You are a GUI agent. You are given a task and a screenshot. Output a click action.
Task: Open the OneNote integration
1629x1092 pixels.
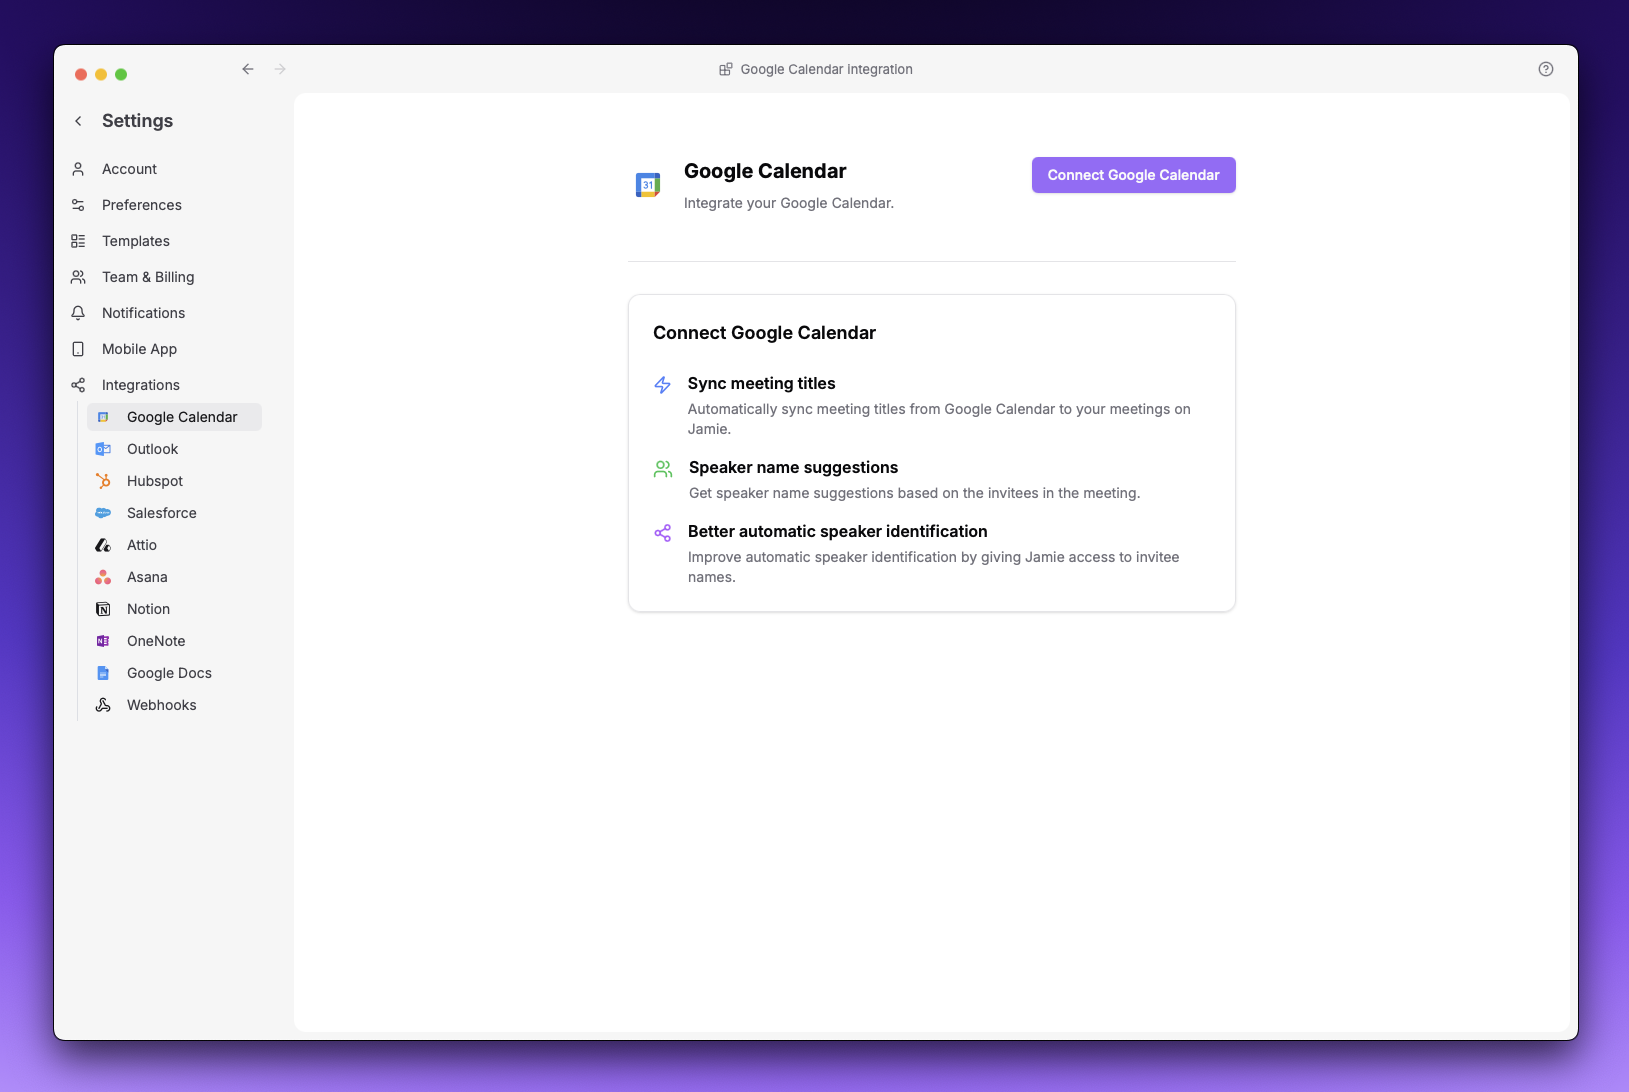[155, 641]
